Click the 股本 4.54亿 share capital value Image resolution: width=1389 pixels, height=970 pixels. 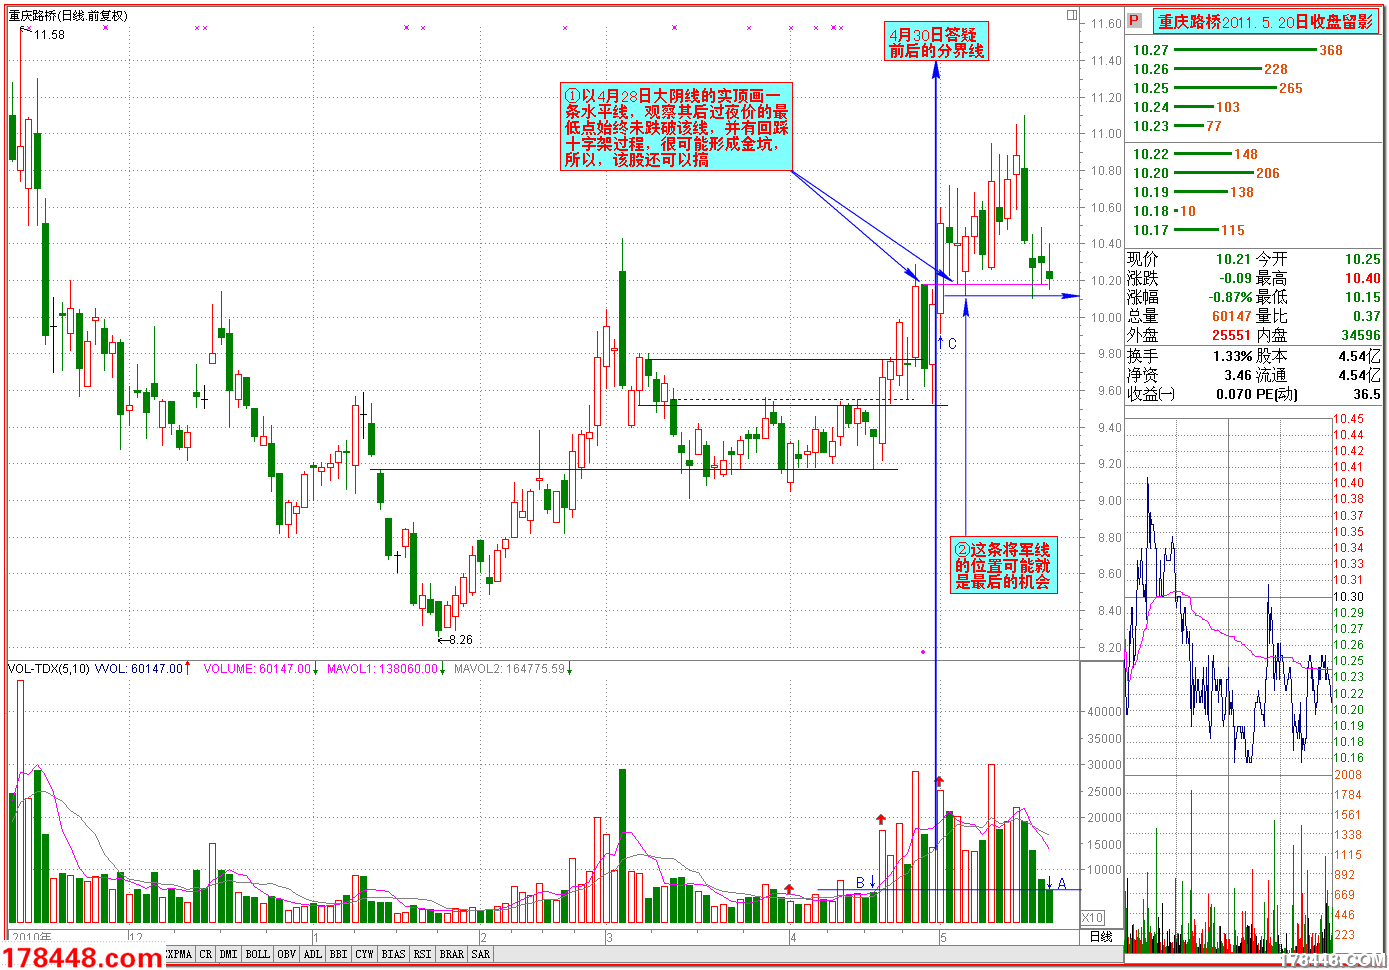click(1360, 356)
